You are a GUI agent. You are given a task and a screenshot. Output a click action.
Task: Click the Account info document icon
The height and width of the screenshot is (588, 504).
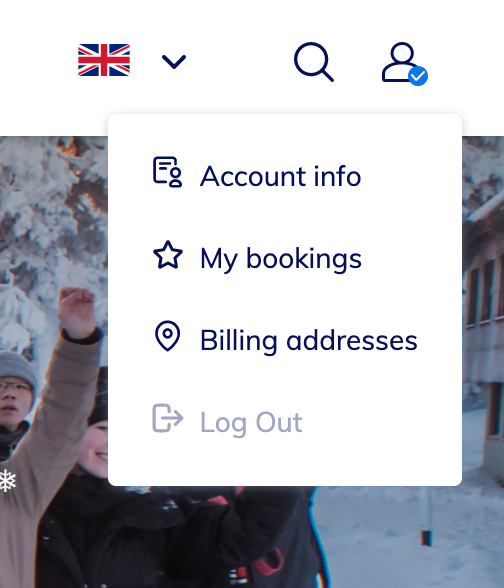[167, 172]
